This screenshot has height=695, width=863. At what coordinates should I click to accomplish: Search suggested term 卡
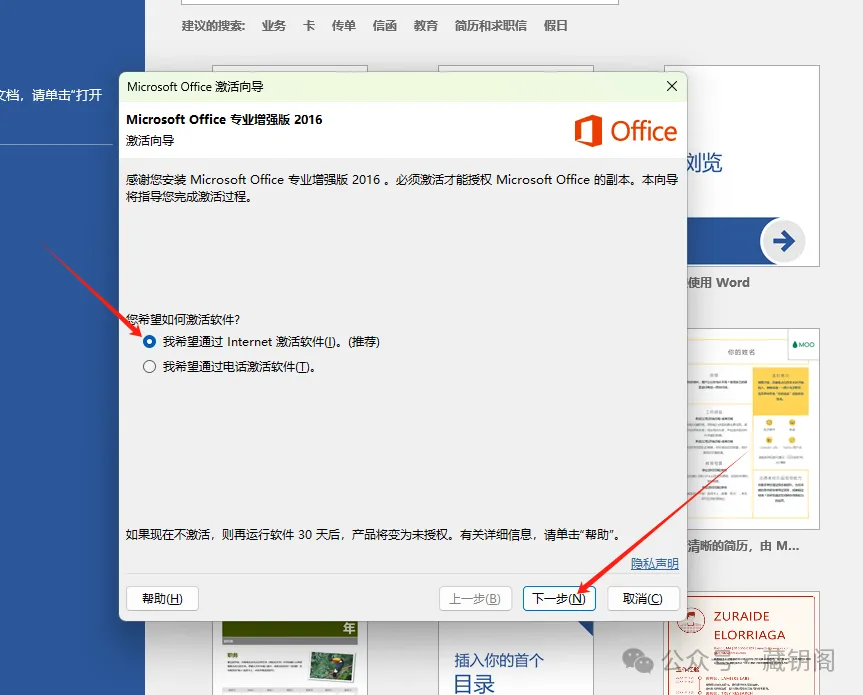tap(309, 26)
